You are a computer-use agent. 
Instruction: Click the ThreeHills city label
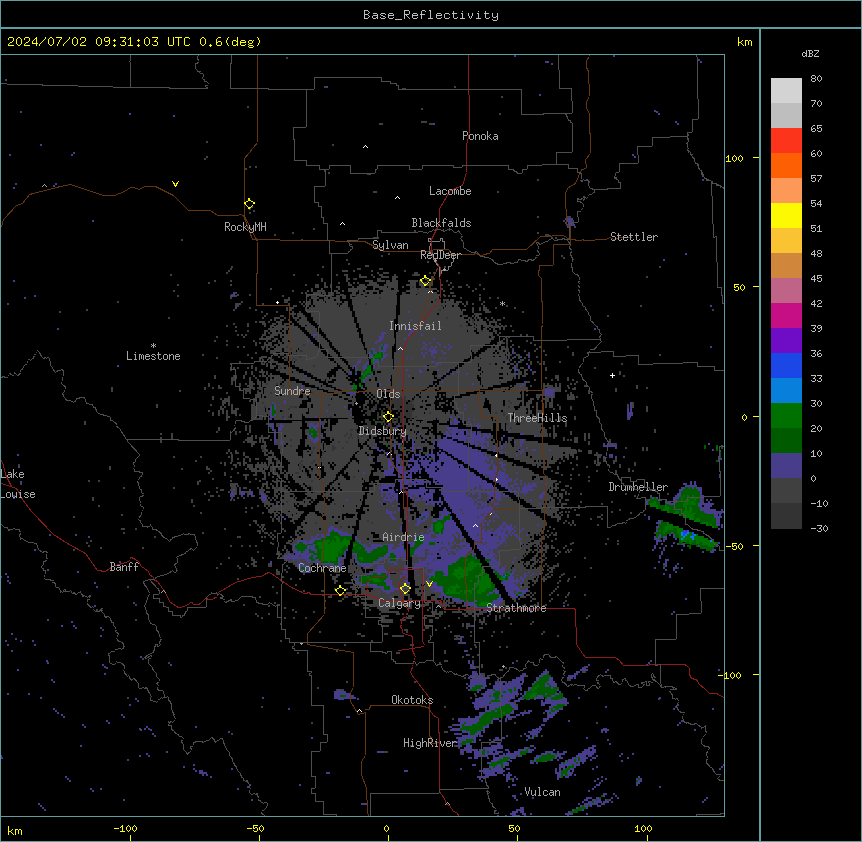[x=537, y=418]
